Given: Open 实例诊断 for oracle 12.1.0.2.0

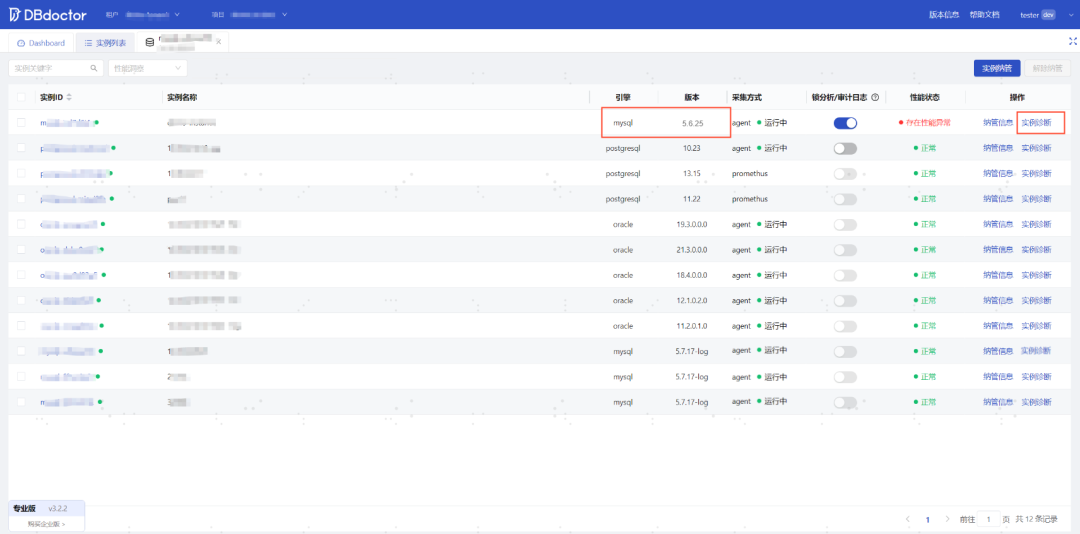Looking at the screenshot, I should [x=1036, y=300].
